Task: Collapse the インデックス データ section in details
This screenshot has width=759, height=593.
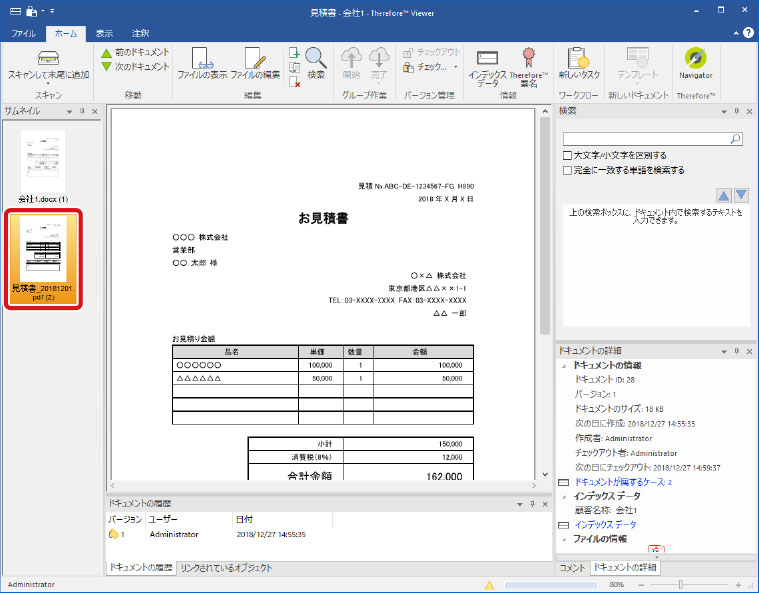Action: click(565, 495)
